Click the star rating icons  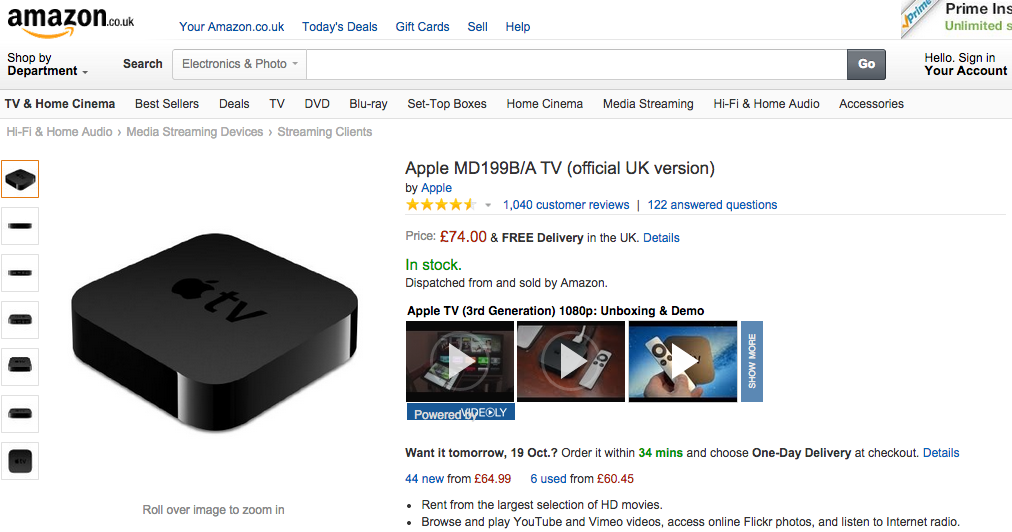coord(440,205)
